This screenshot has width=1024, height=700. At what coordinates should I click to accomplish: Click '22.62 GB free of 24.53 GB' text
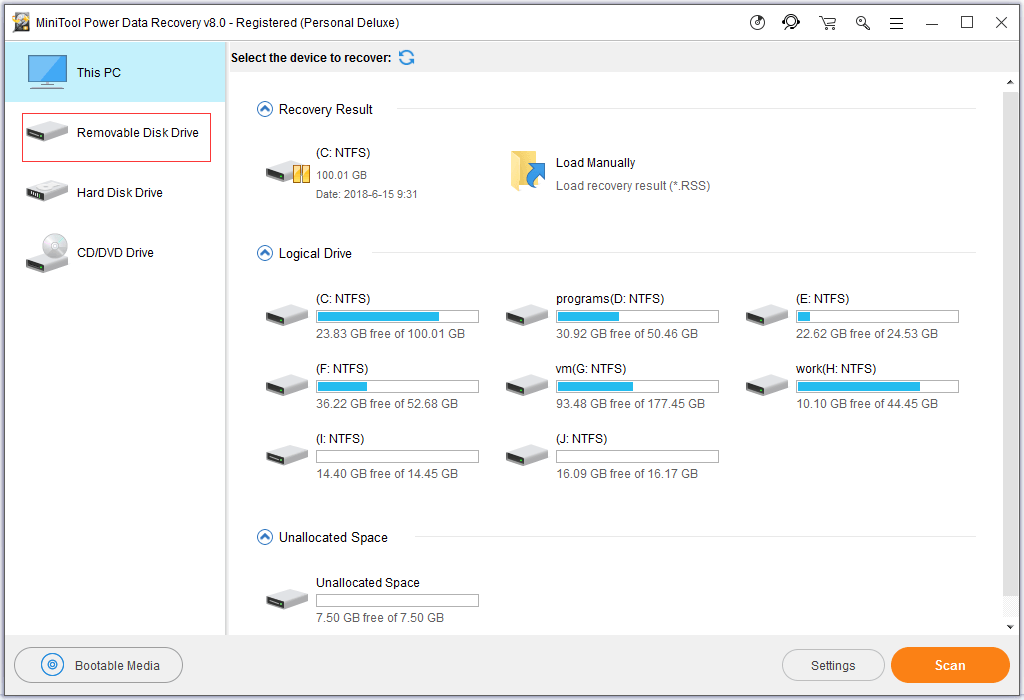tap(867, 334)
